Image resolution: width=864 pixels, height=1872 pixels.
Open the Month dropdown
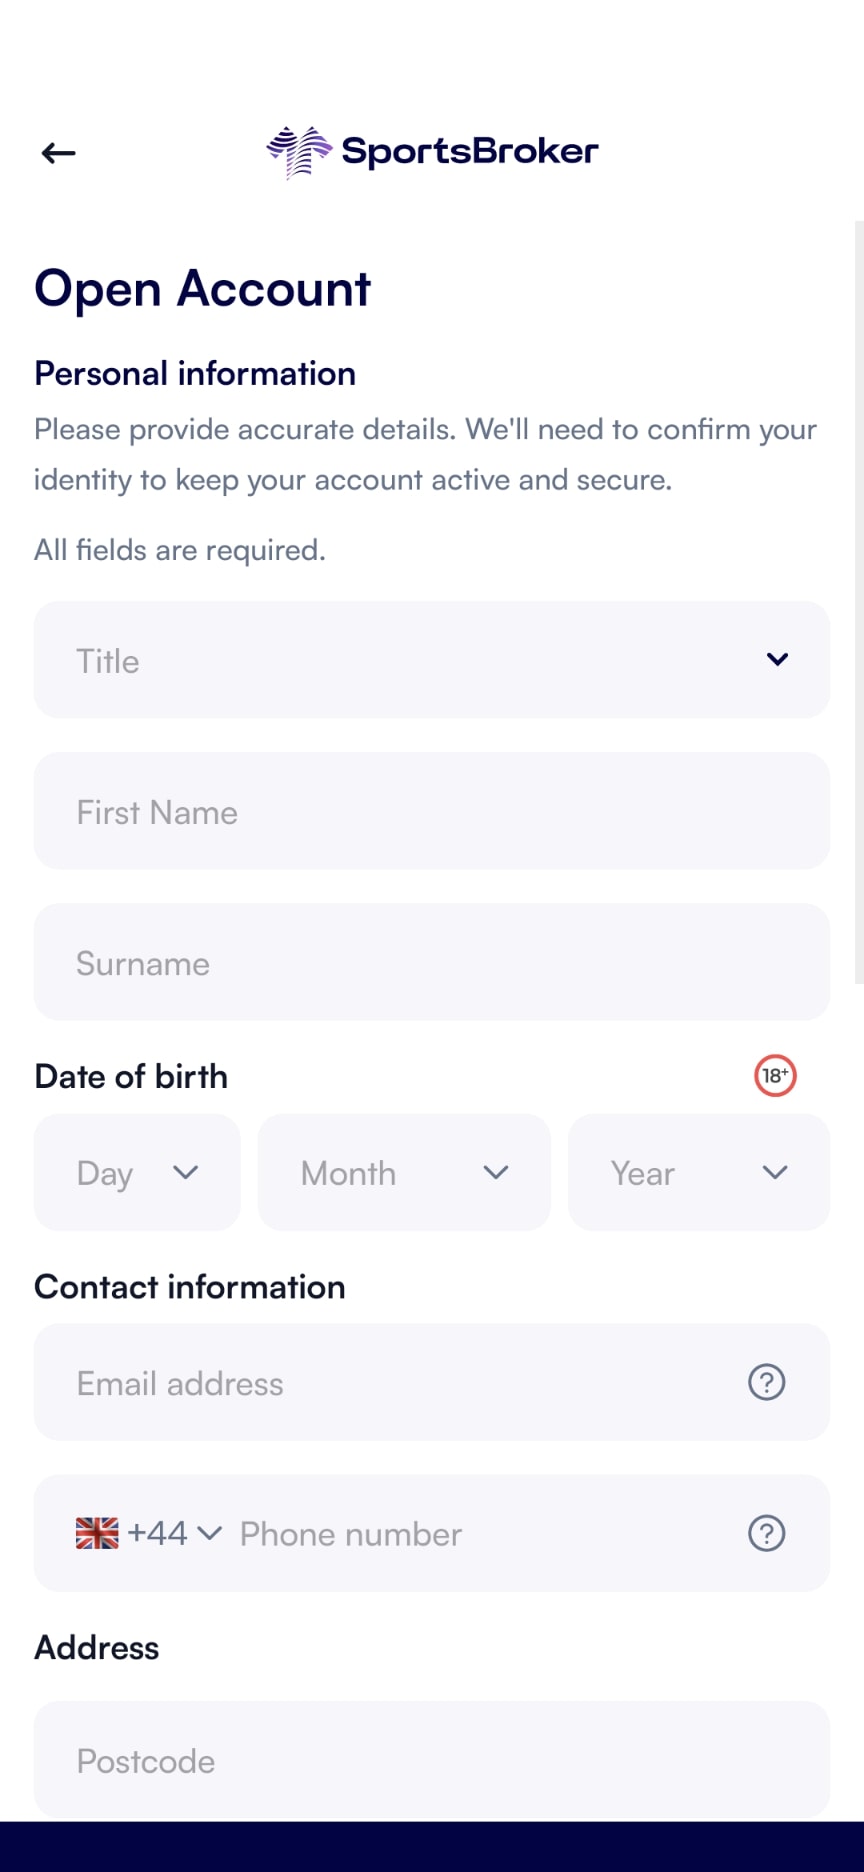click(403, 1172)
